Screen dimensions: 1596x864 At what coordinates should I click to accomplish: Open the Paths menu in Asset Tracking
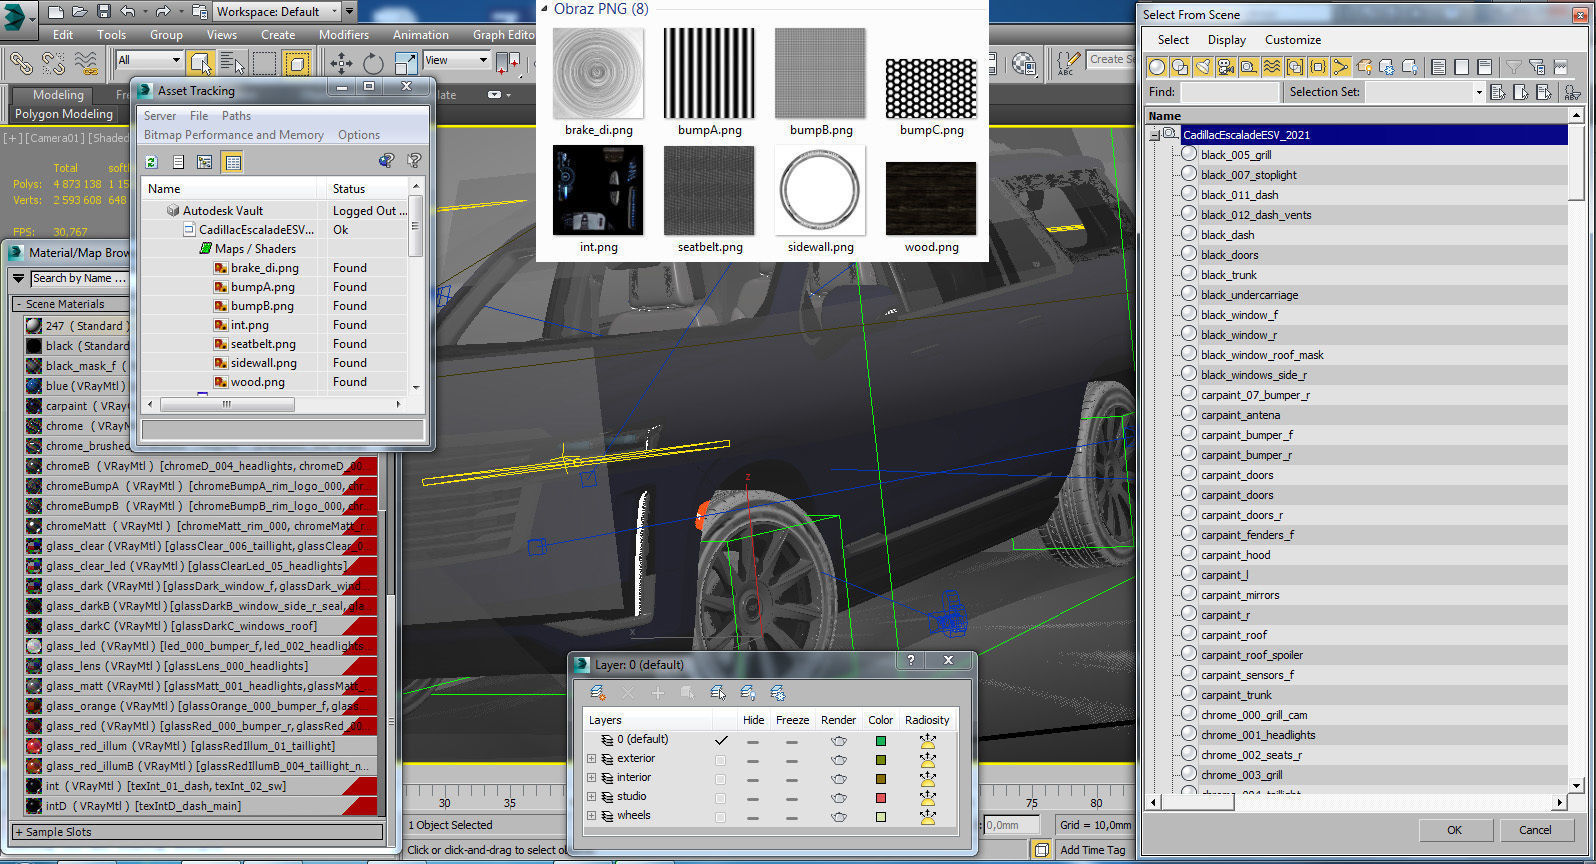pos(236,116)
